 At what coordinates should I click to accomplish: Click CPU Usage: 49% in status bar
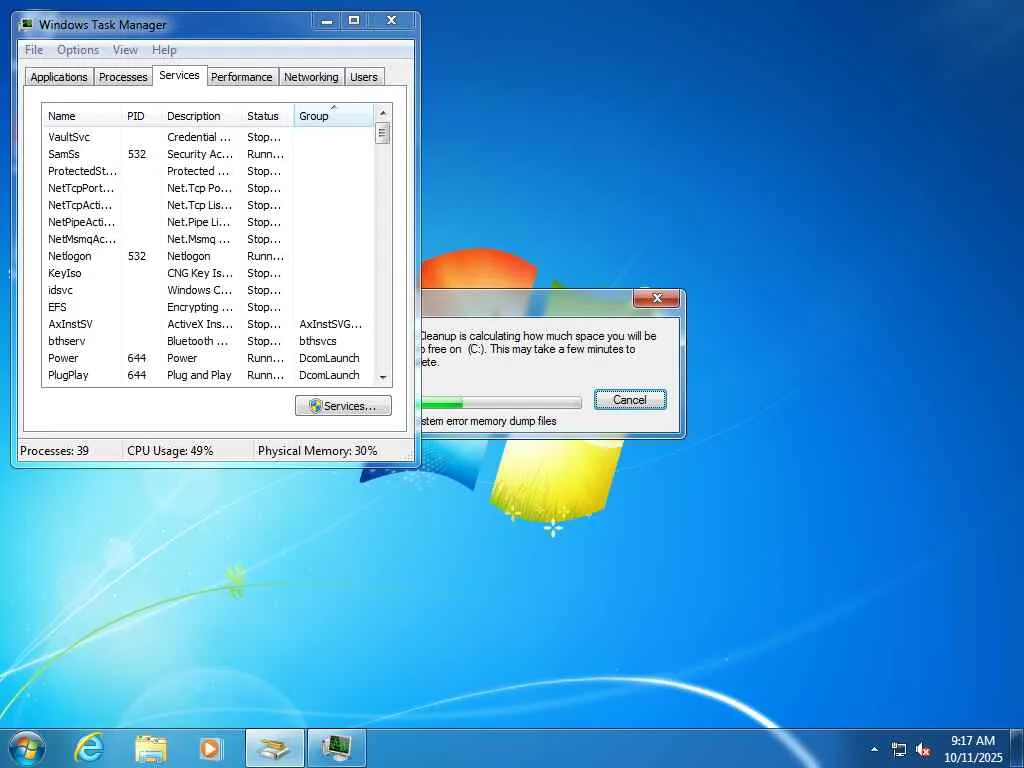point(170,451)
